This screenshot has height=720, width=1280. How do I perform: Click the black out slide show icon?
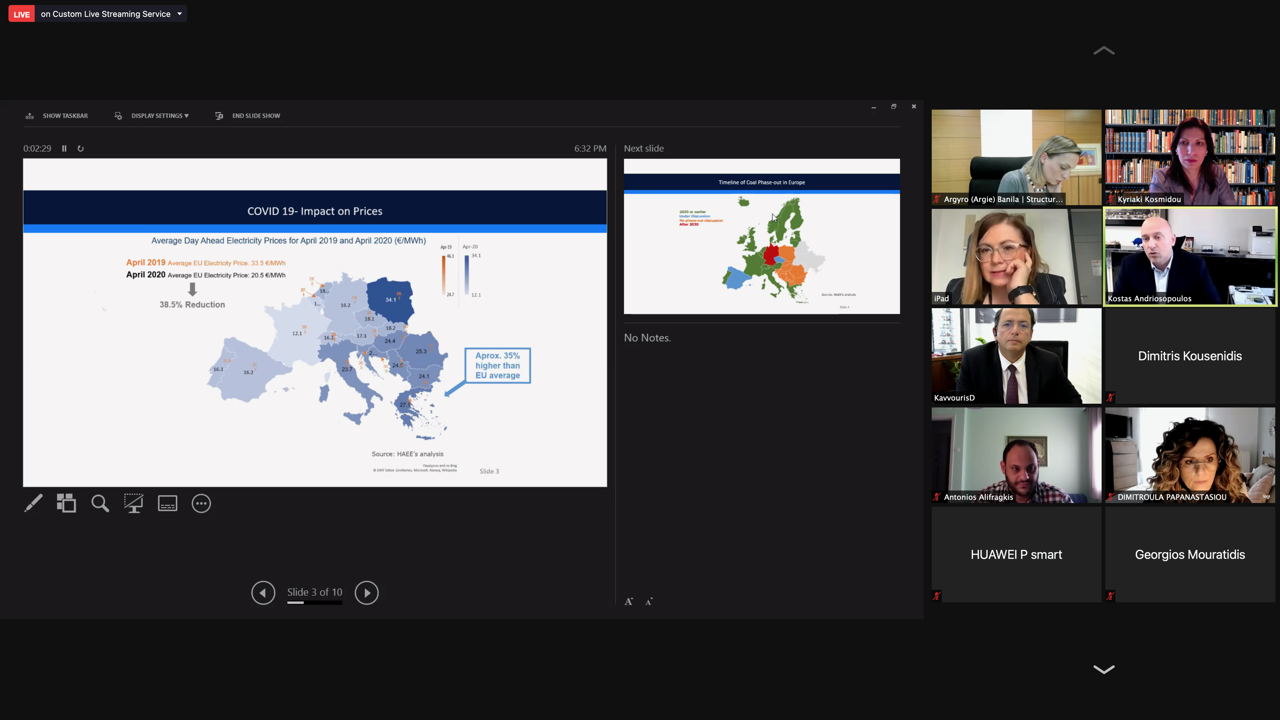(133, 504)
